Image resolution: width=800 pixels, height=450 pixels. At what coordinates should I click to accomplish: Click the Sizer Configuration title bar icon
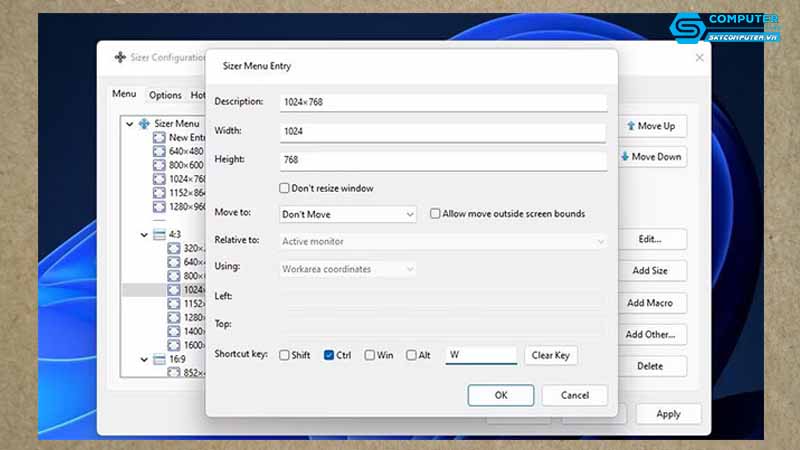[x=121, y=58]
